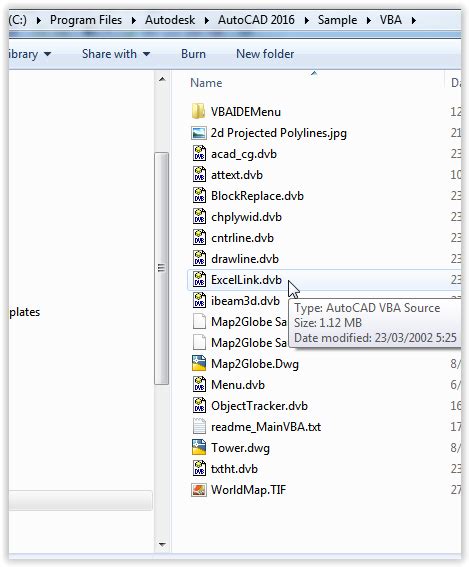469x567 pixels.
Task: Expand the arrow after Program Files in address bar
Action: pos(134,20)
